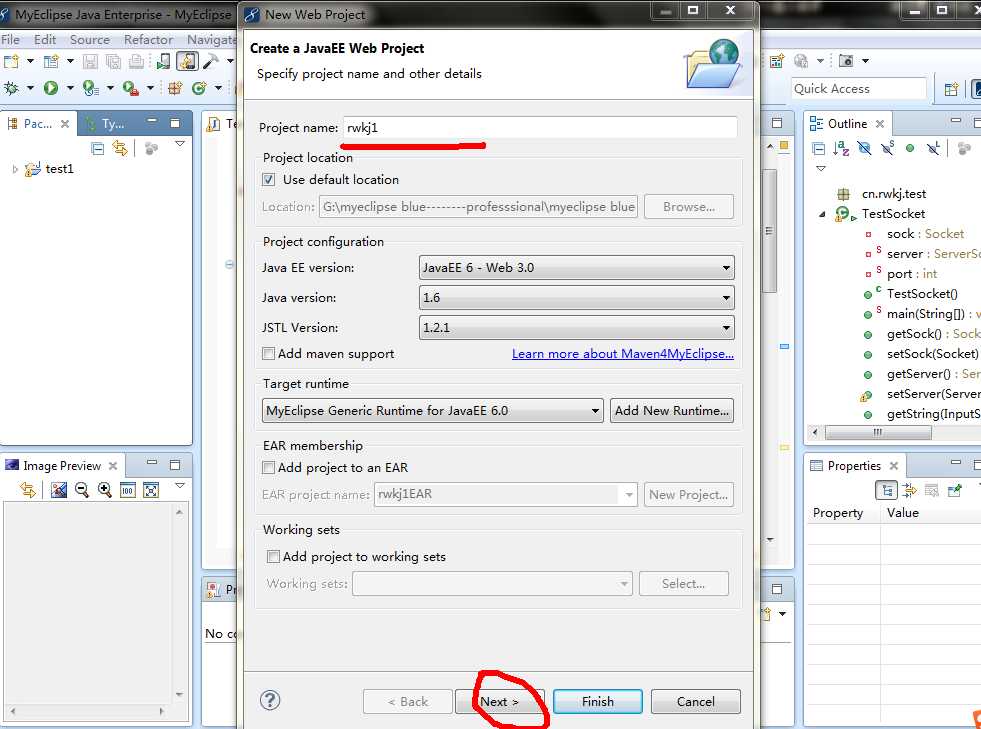981x729 pixels.
Task: Click Hide Fields icon in Outline toolbar
Action: [x=864, y=148]
